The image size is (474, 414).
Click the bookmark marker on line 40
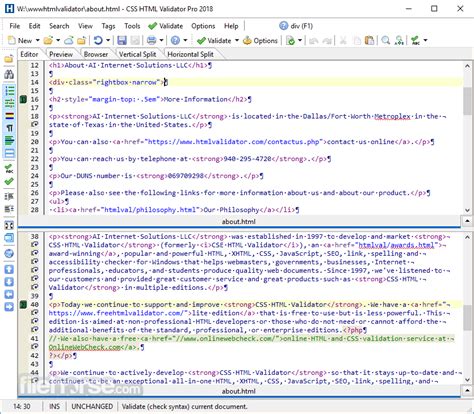23,305
